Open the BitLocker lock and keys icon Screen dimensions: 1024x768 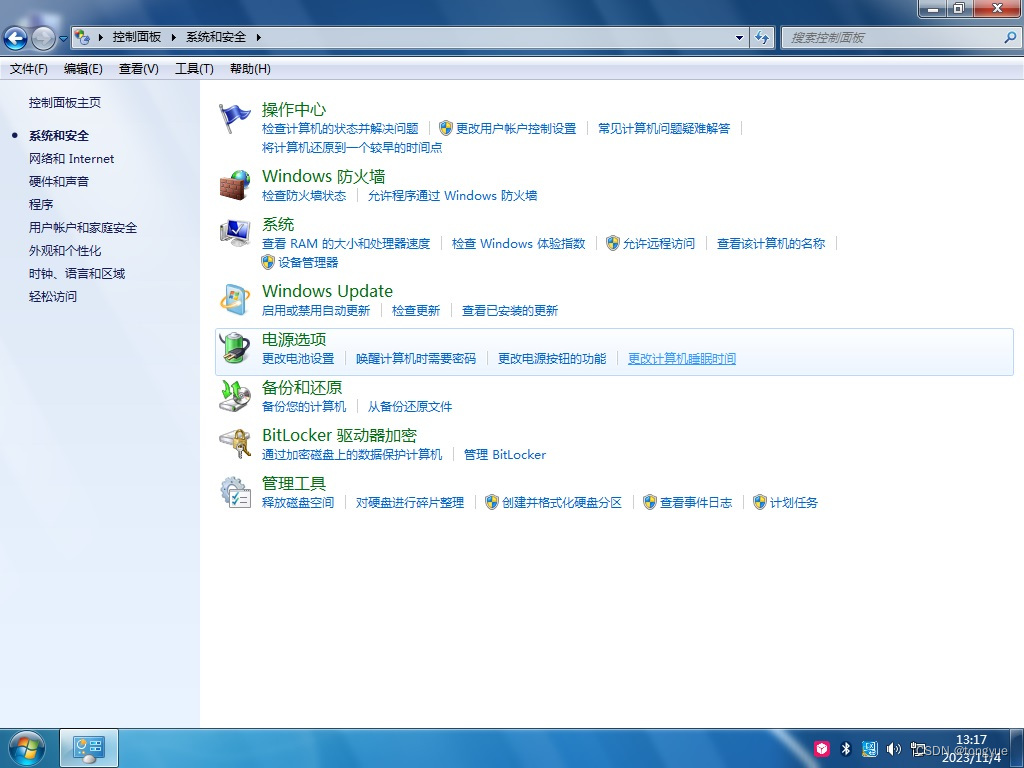pyautogui.click(x=234, y=444)
